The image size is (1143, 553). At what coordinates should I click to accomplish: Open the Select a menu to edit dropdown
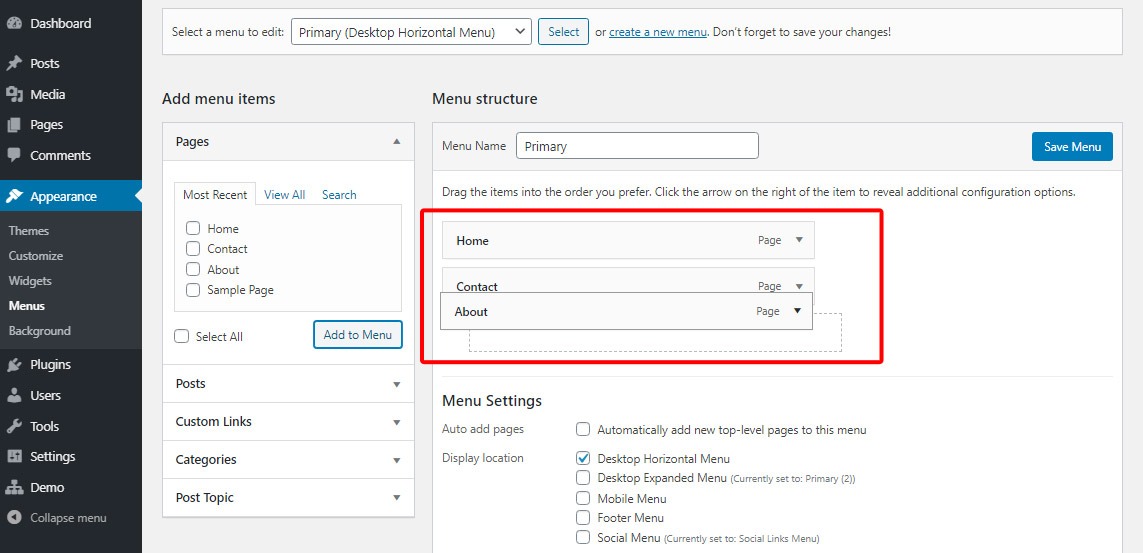[411, 32]
